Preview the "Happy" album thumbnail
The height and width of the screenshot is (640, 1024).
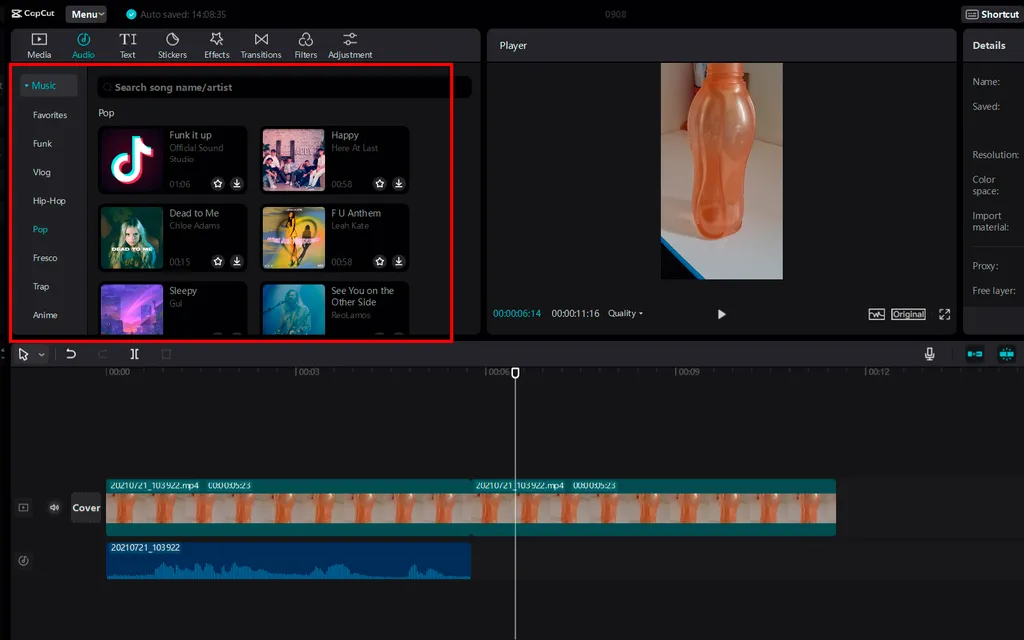point(294,160)
